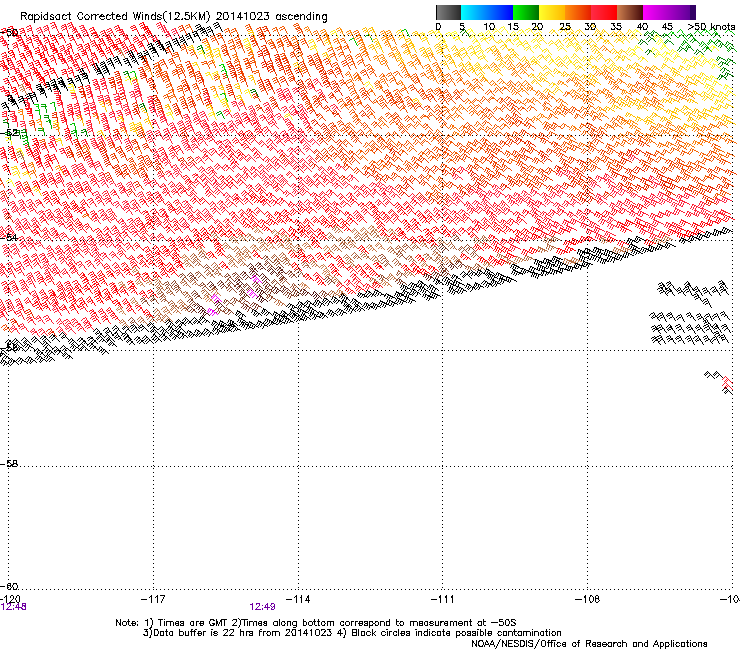
Task: Click the -108 longitude axis label
Action: coord(588,599)
